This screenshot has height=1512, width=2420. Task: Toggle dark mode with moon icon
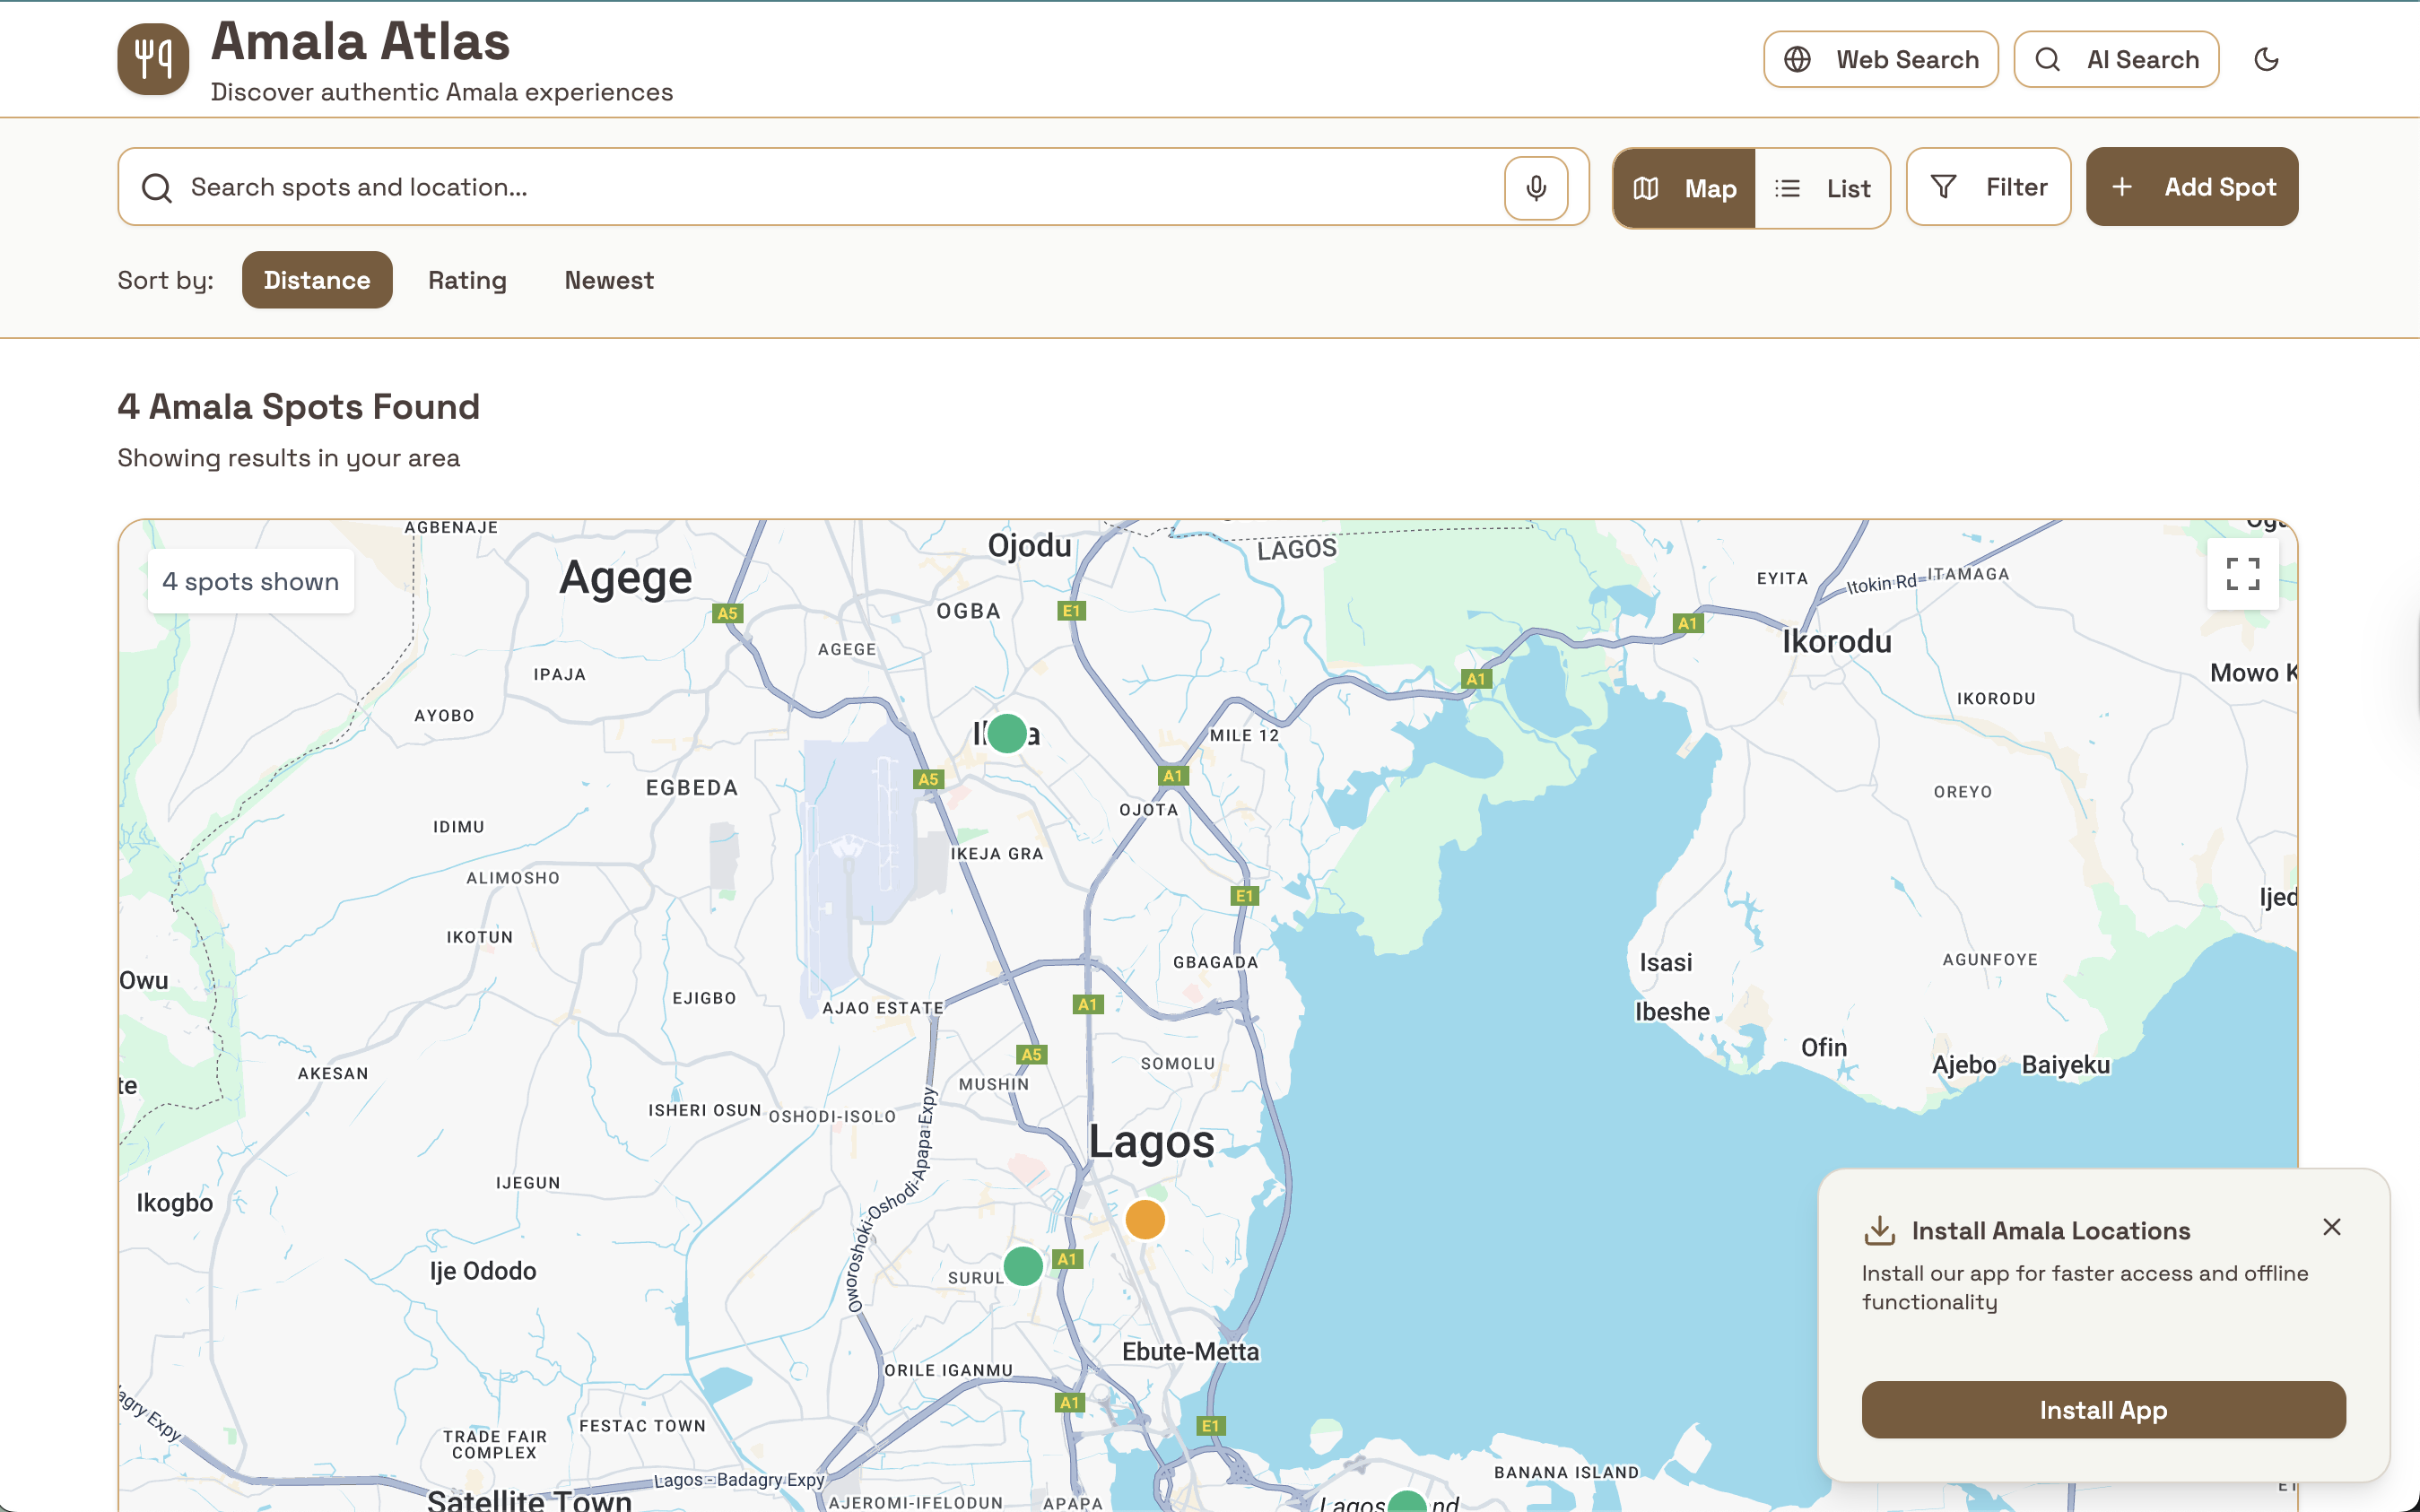2266,60
